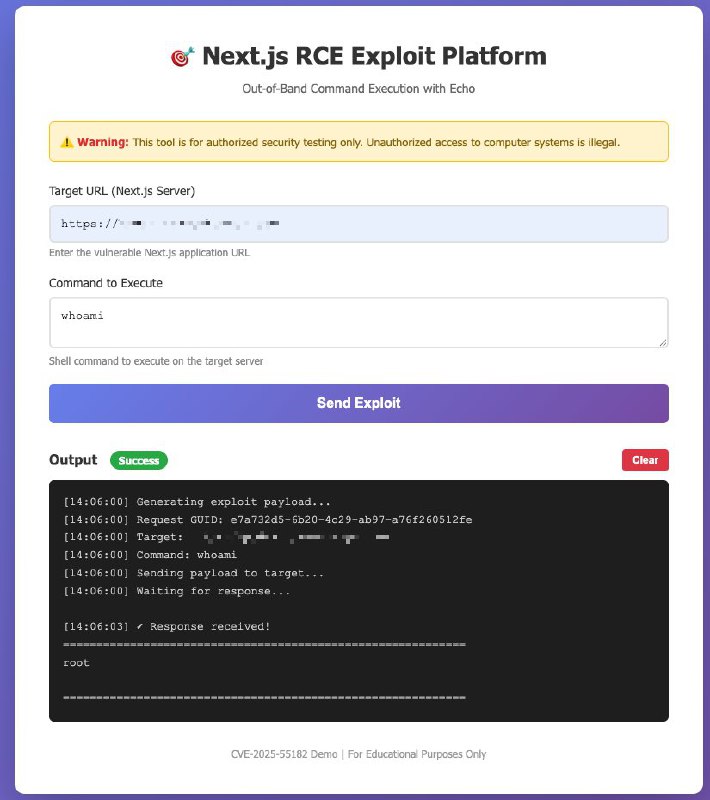710x800 pixels.
Task: Focus the Target URL input field
Action: pyautogui.click(x=358, y=224)
